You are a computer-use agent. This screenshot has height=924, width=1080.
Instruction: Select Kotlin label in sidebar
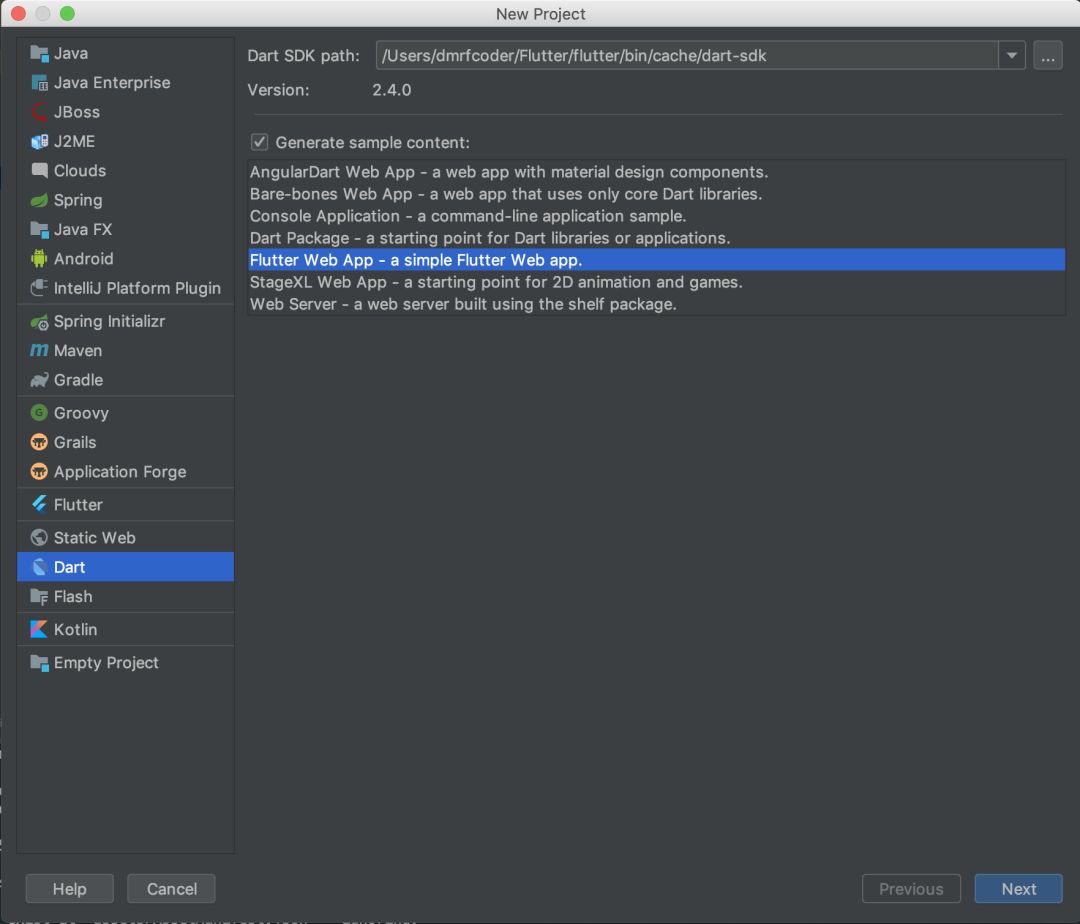click(75, 629)
